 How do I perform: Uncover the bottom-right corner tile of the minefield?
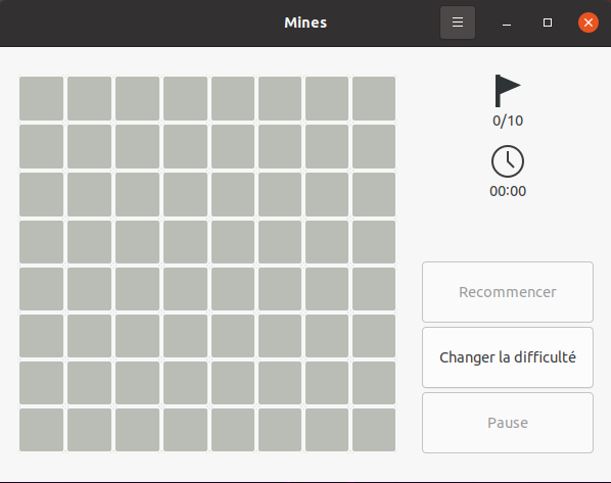(x=374, y=430)
